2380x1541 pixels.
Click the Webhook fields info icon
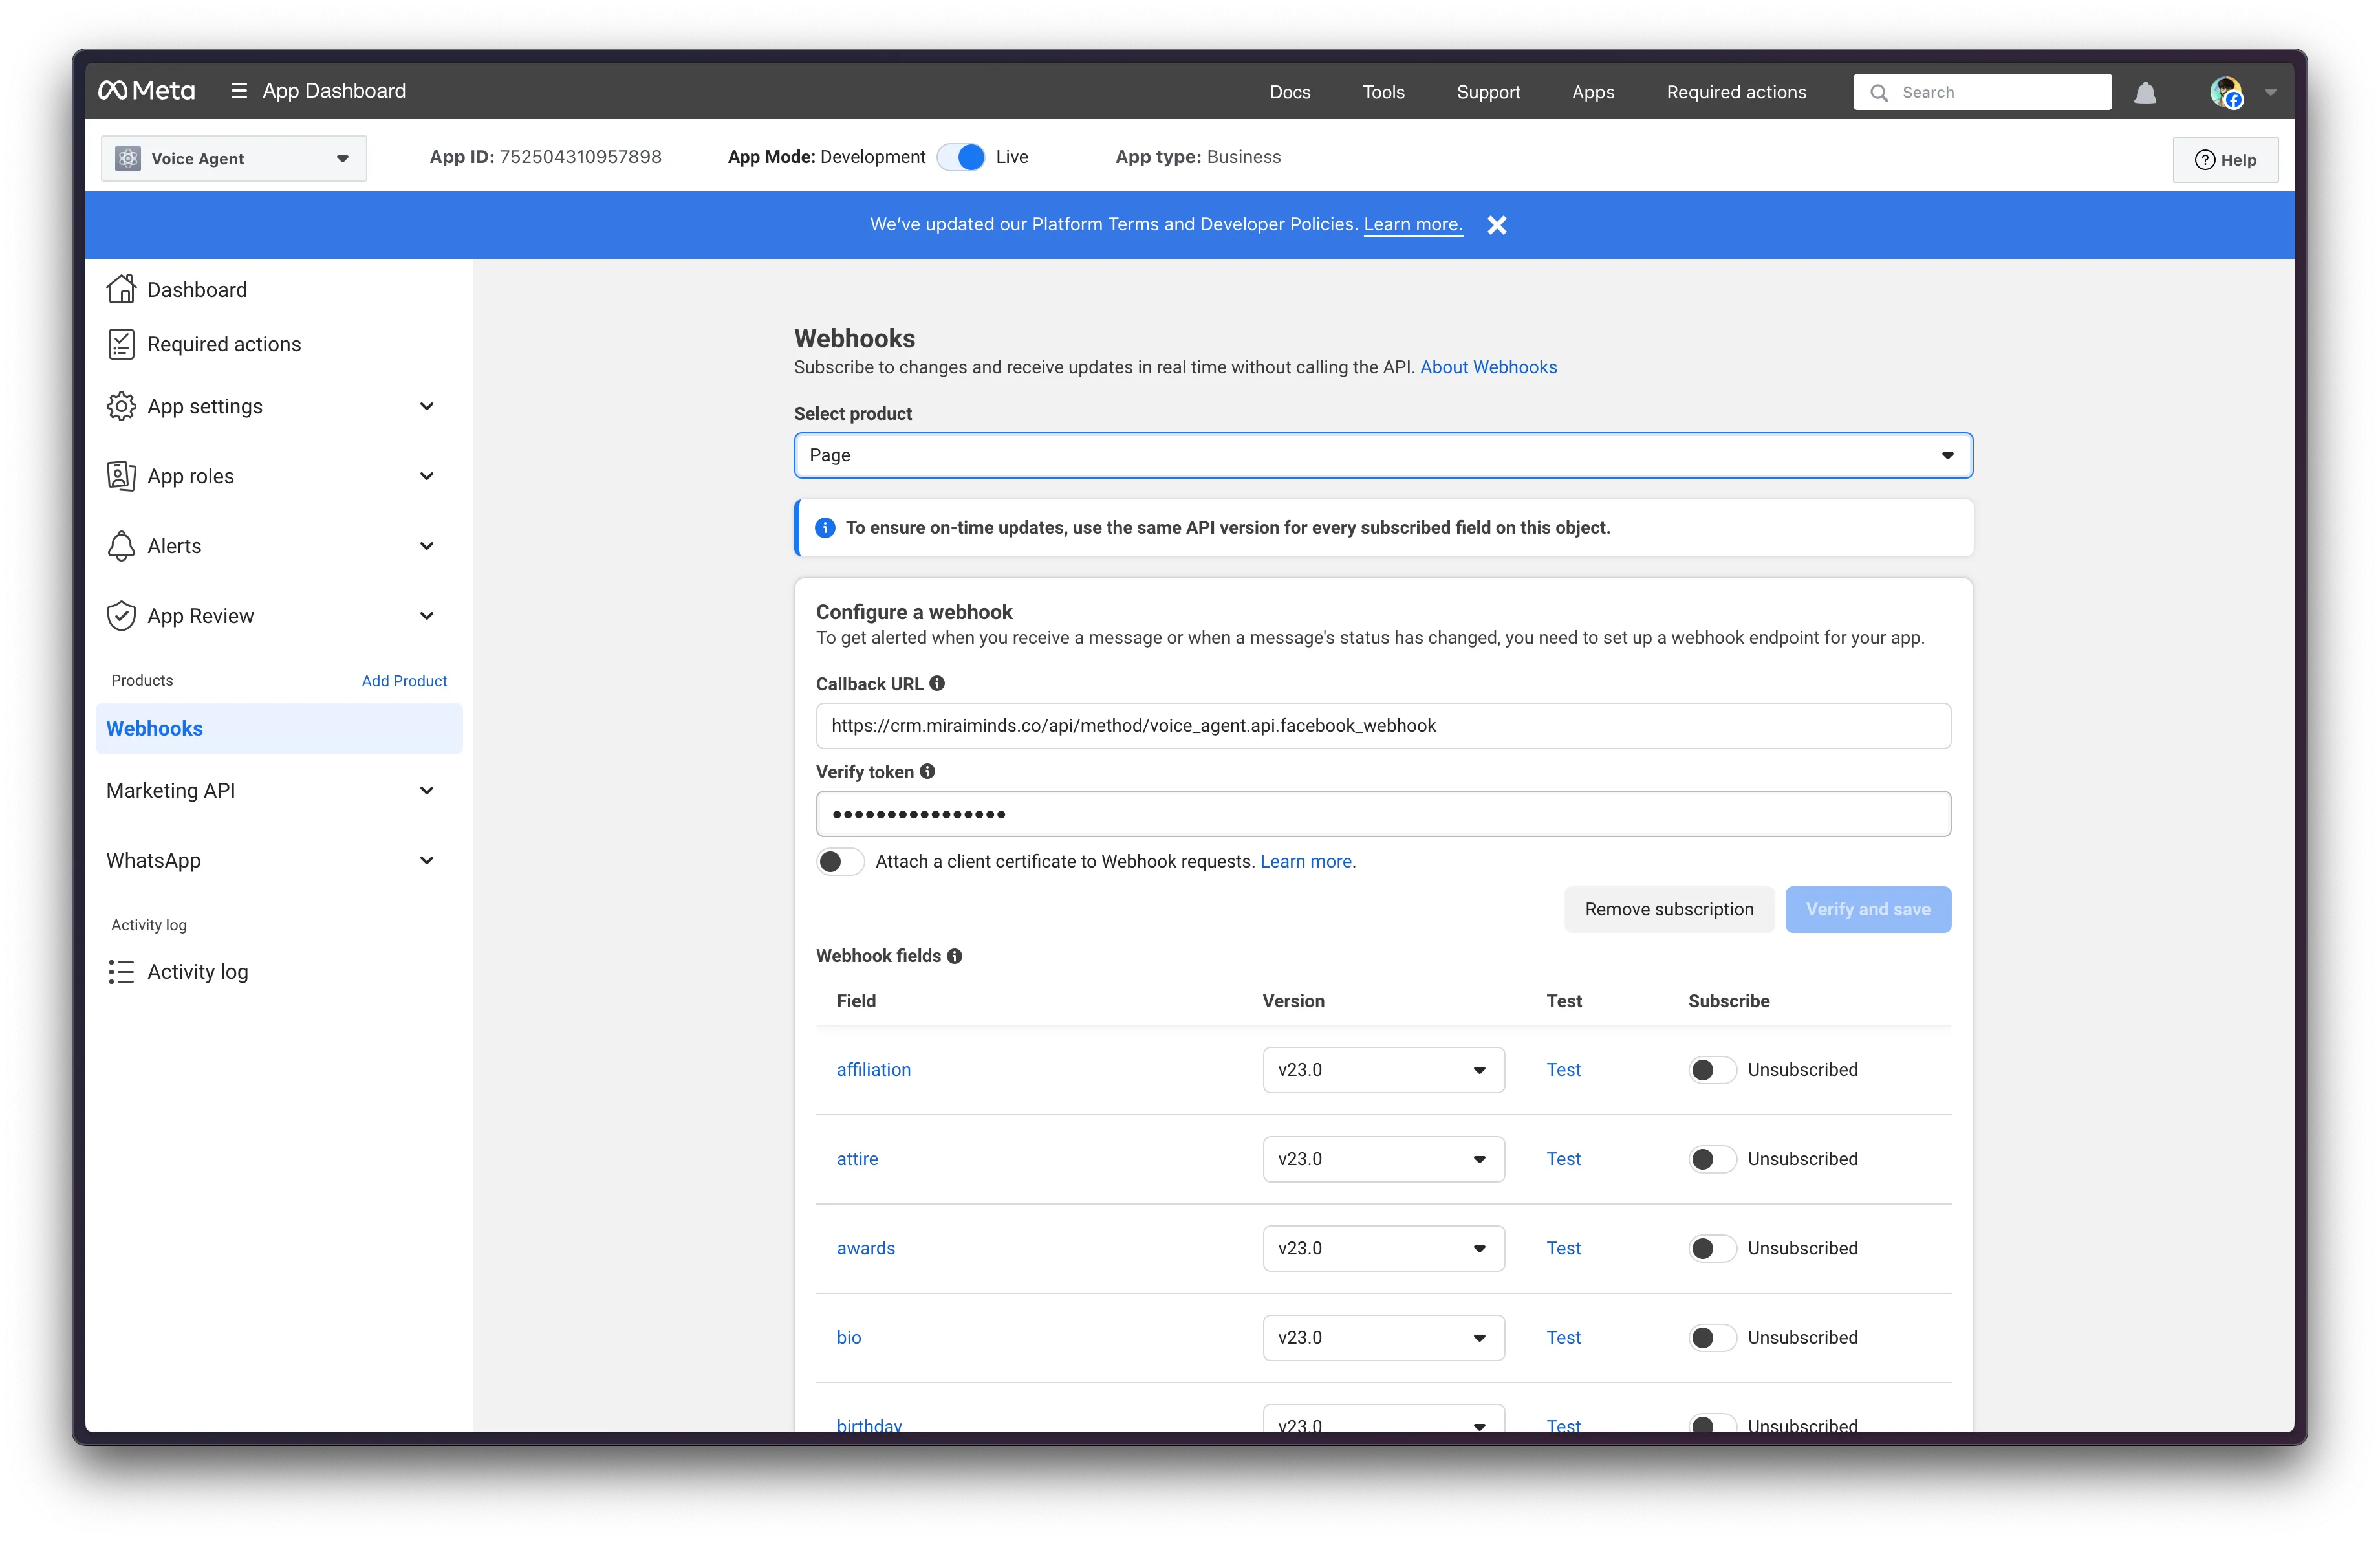coord(955,956)
